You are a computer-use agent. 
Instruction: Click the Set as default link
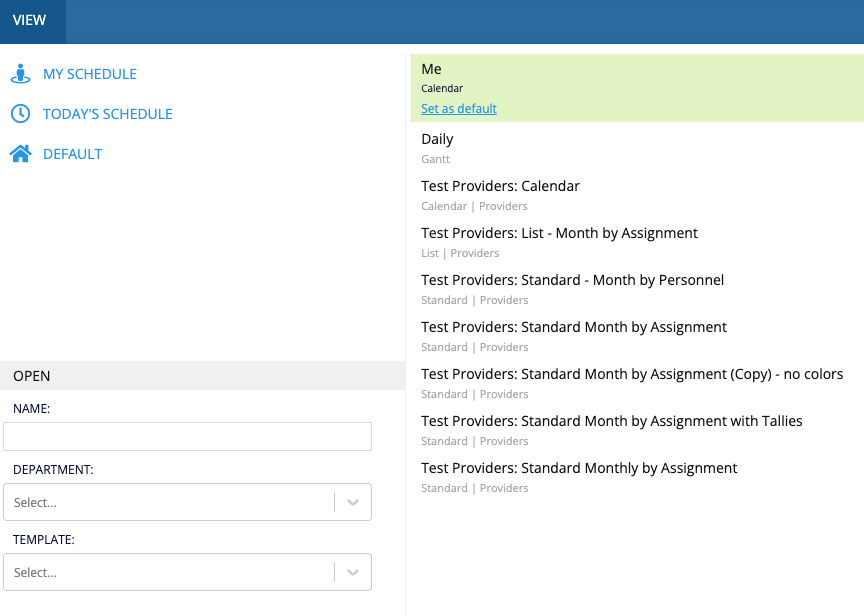coord(459,109)
